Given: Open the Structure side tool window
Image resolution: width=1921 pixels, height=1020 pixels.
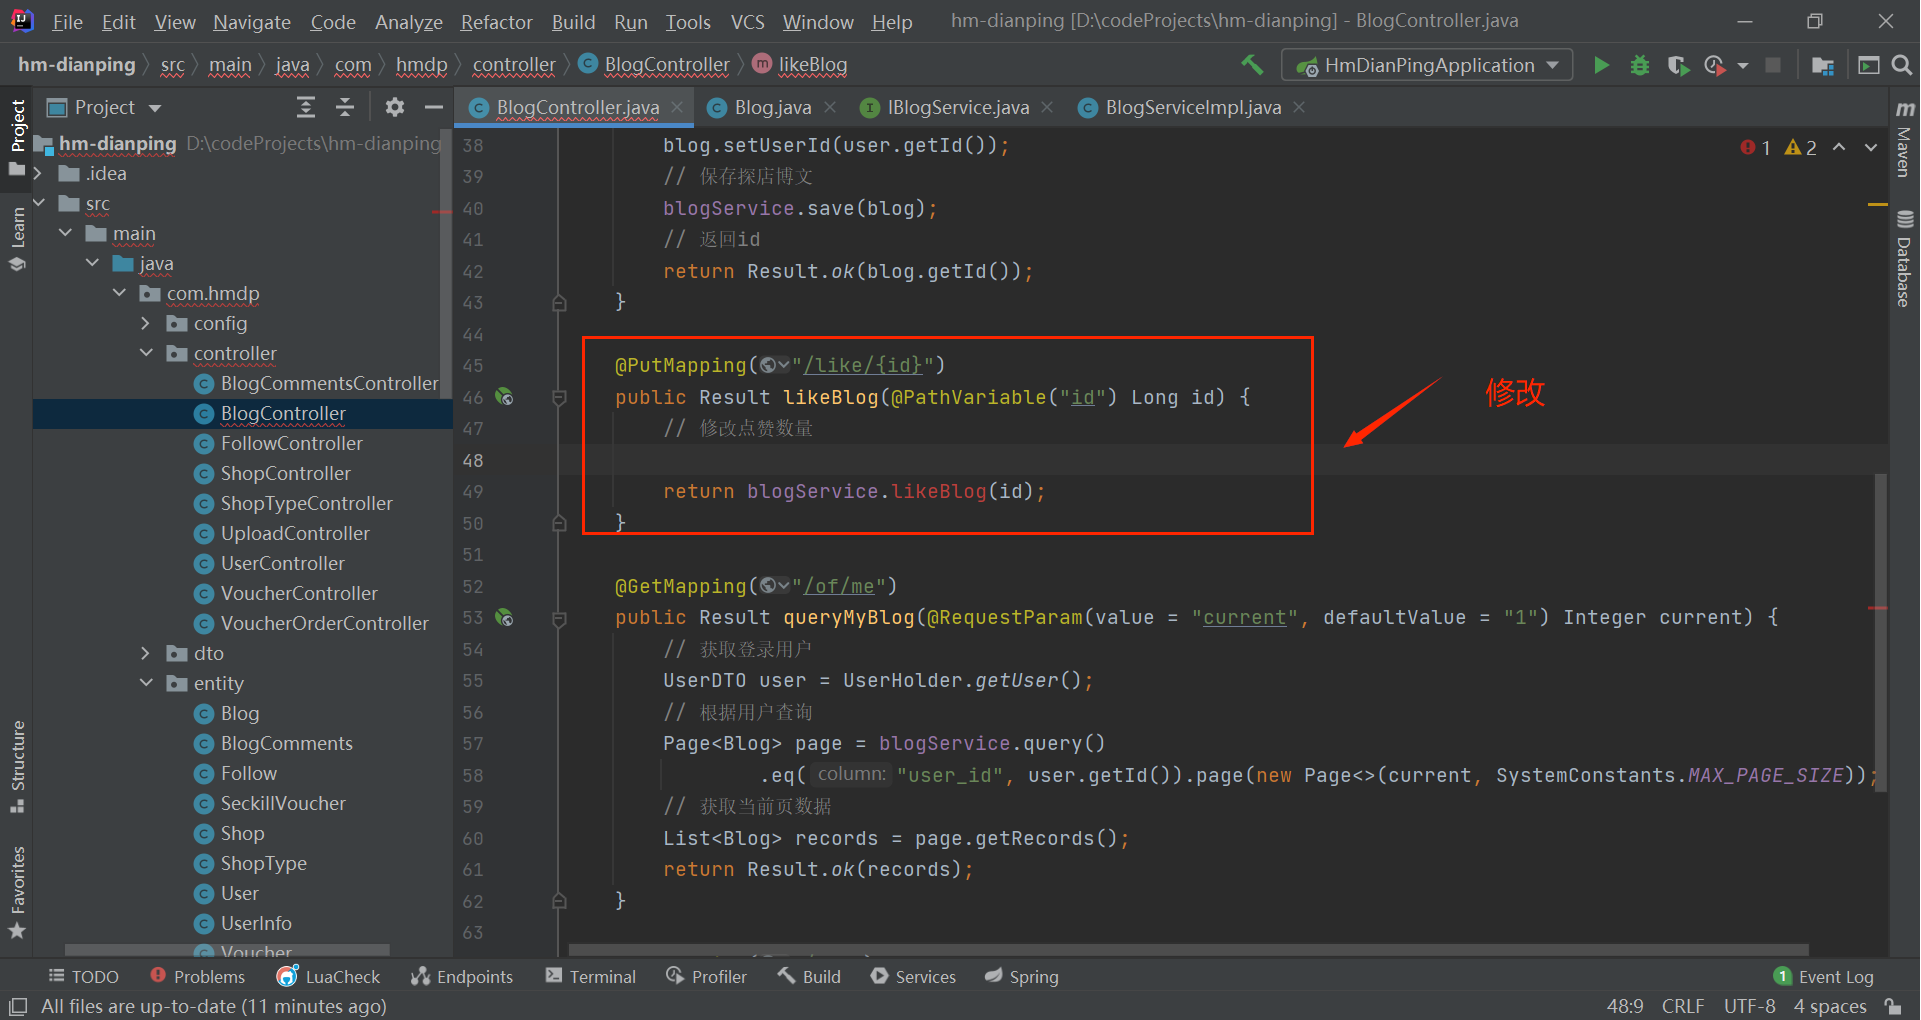Looking at the screenshot, I should 17,766.
